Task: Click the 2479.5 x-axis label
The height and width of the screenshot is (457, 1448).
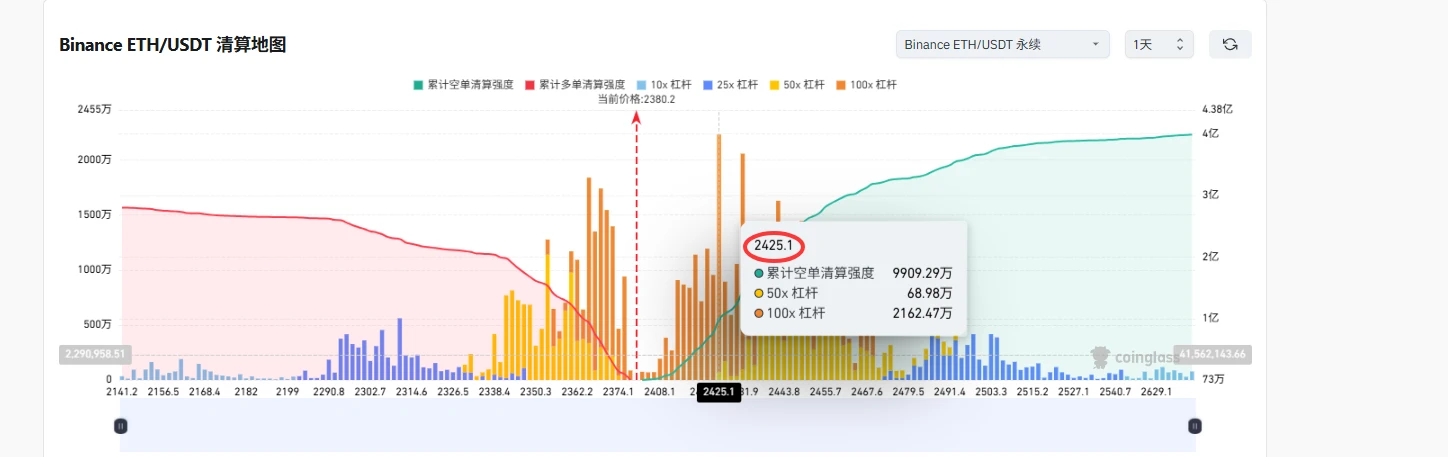Action: click(x=908, y=392)
